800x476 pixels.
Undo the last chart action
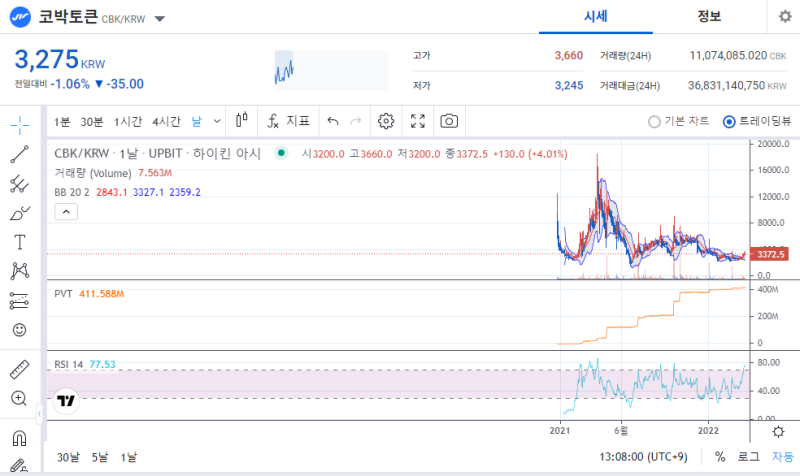(333, 121)
